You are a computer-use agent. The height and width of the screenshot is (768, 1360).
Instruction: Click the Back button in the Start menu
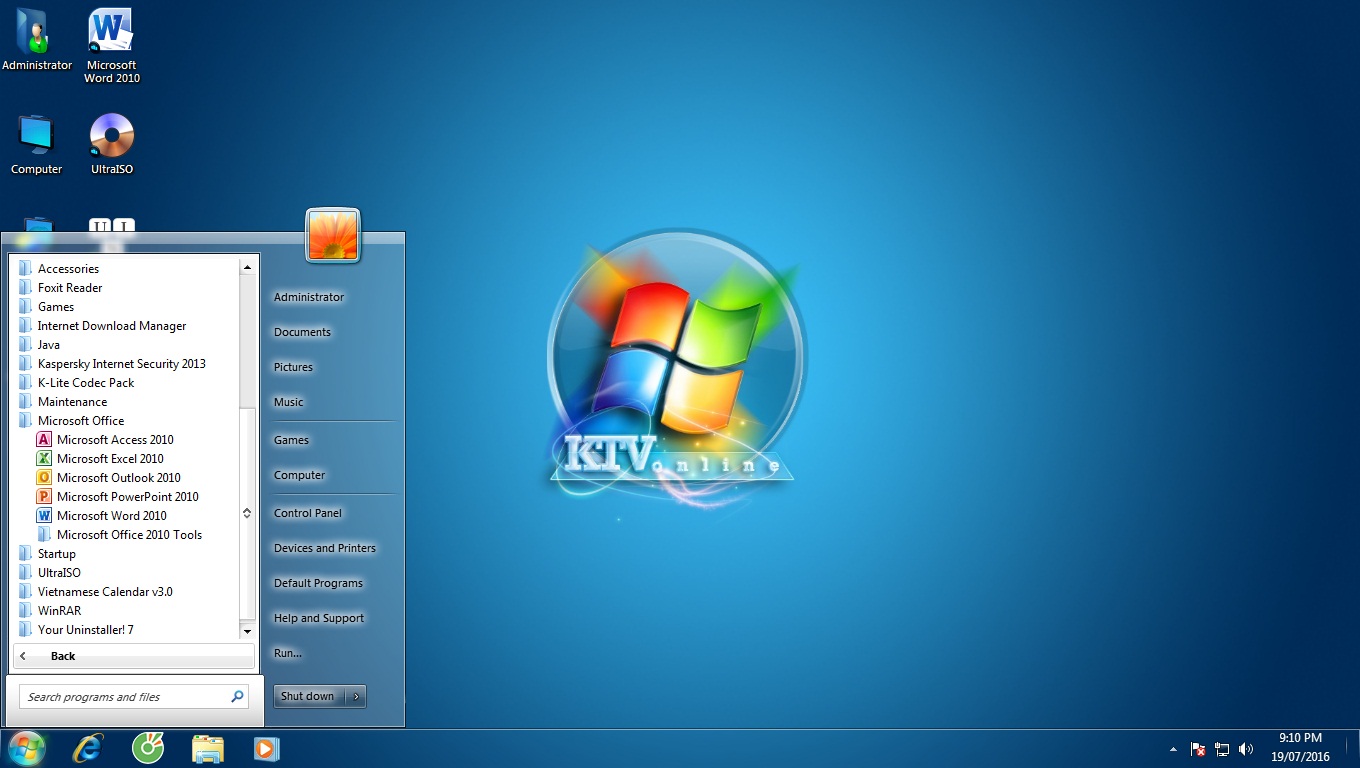[x=134, y=656]
